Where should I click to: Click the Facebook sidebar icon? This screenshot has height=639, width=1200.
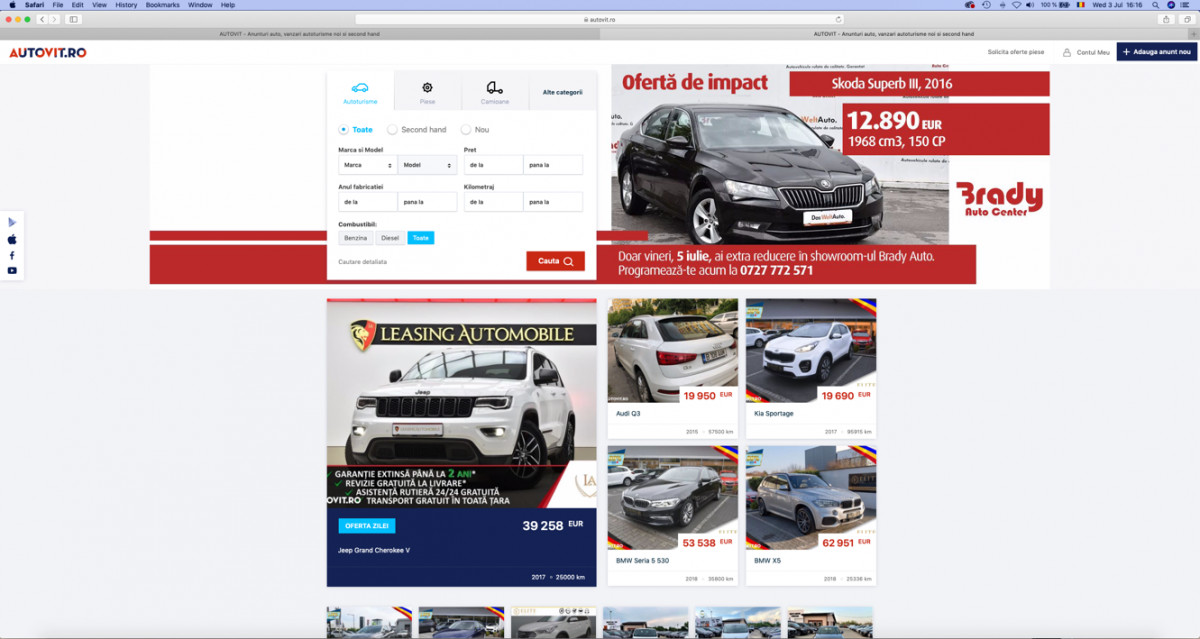tap(12, 255)
